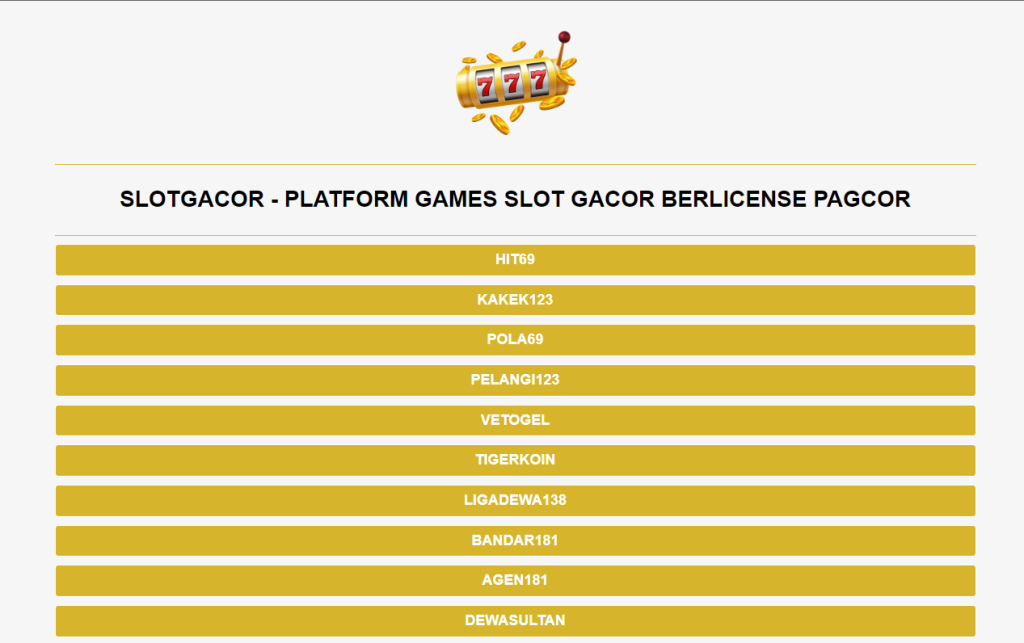
Task: Click the flying coin above the slot logo
Action: [519, 45]
